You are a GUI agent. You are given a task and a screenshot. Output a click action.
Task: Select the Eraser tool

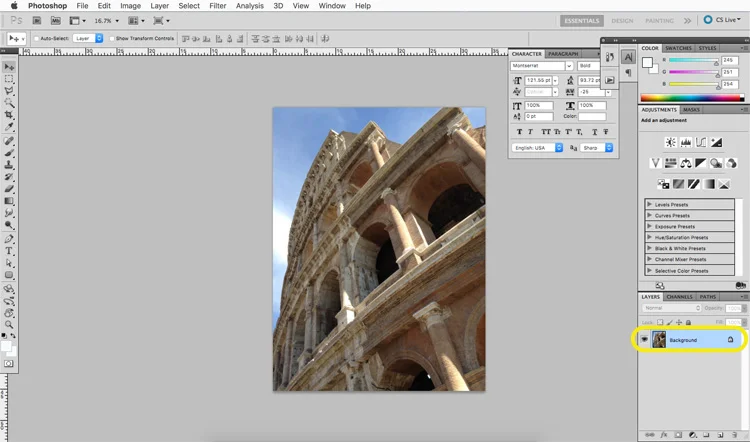pyautogui.click(x=9, y=189)
